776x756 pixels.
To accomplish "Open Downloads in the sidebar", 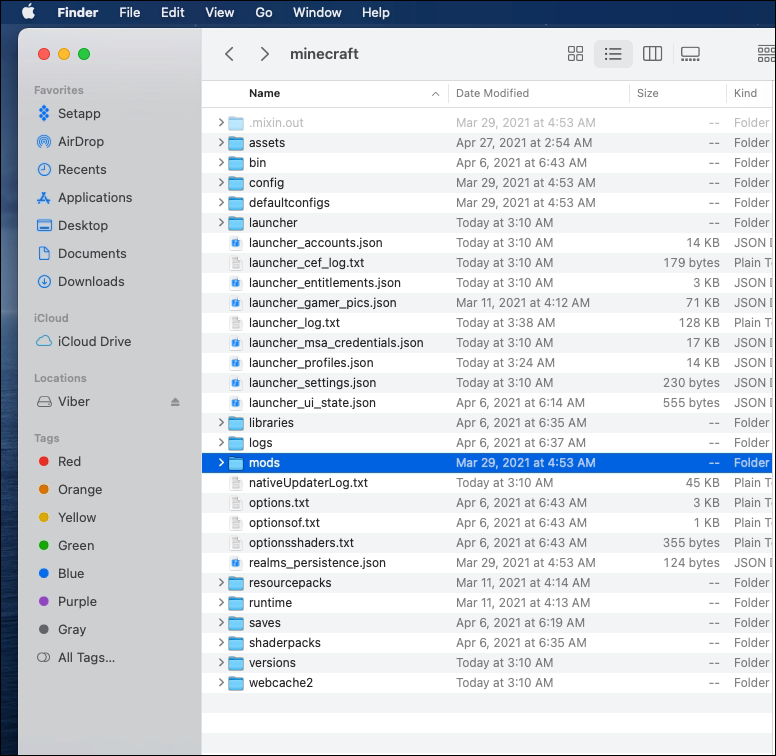I will coord(90,282).
